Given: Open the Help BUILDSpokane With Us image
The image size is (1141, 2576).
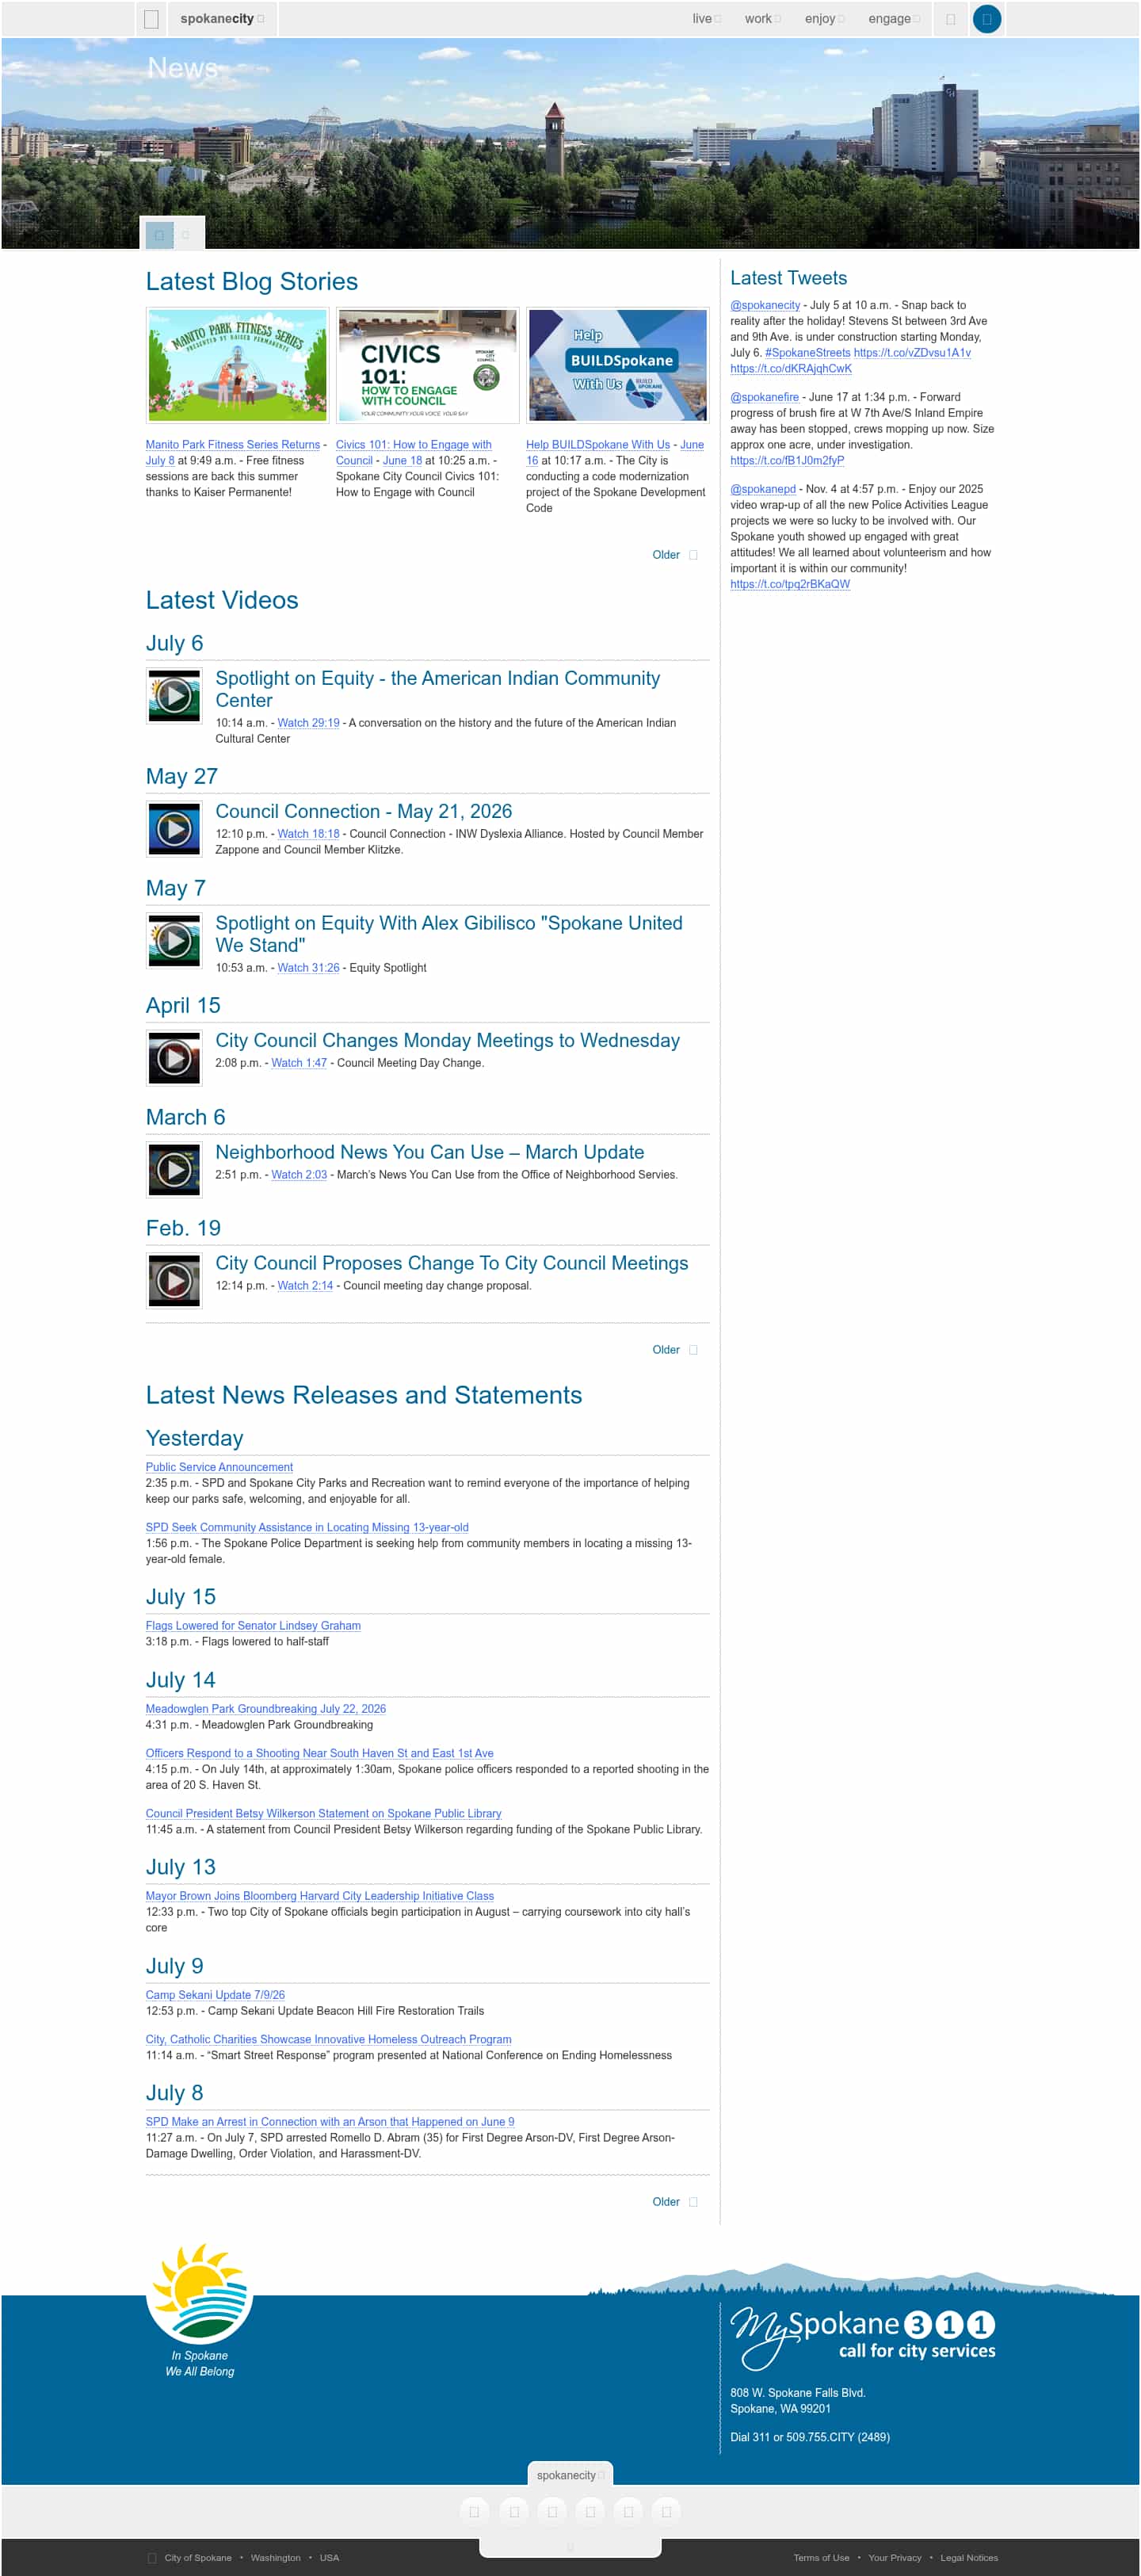Looking at the screenshot, I should coord(617,365).
